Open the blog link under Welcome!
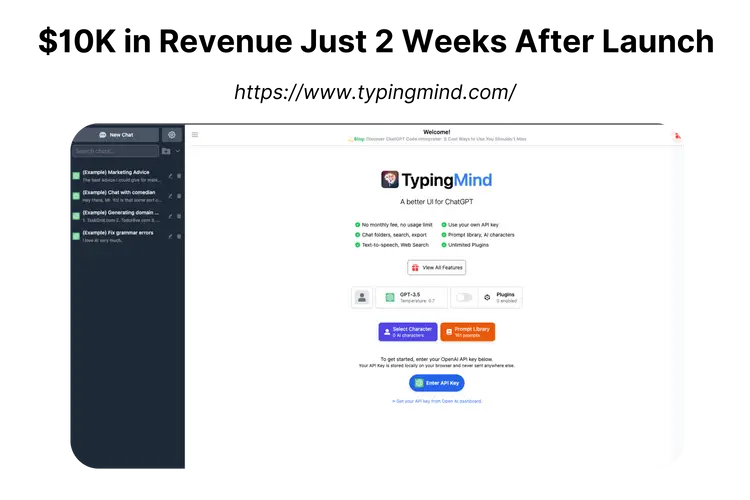Viewport: 750px width, 500px height. (437, 139)
